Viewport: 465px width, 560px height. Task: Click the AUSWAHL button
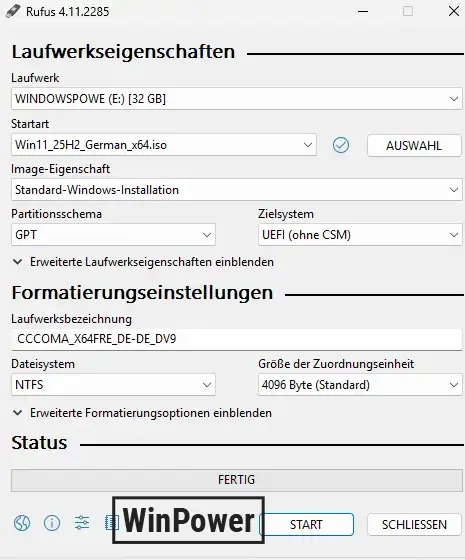[x=414, y=145]
